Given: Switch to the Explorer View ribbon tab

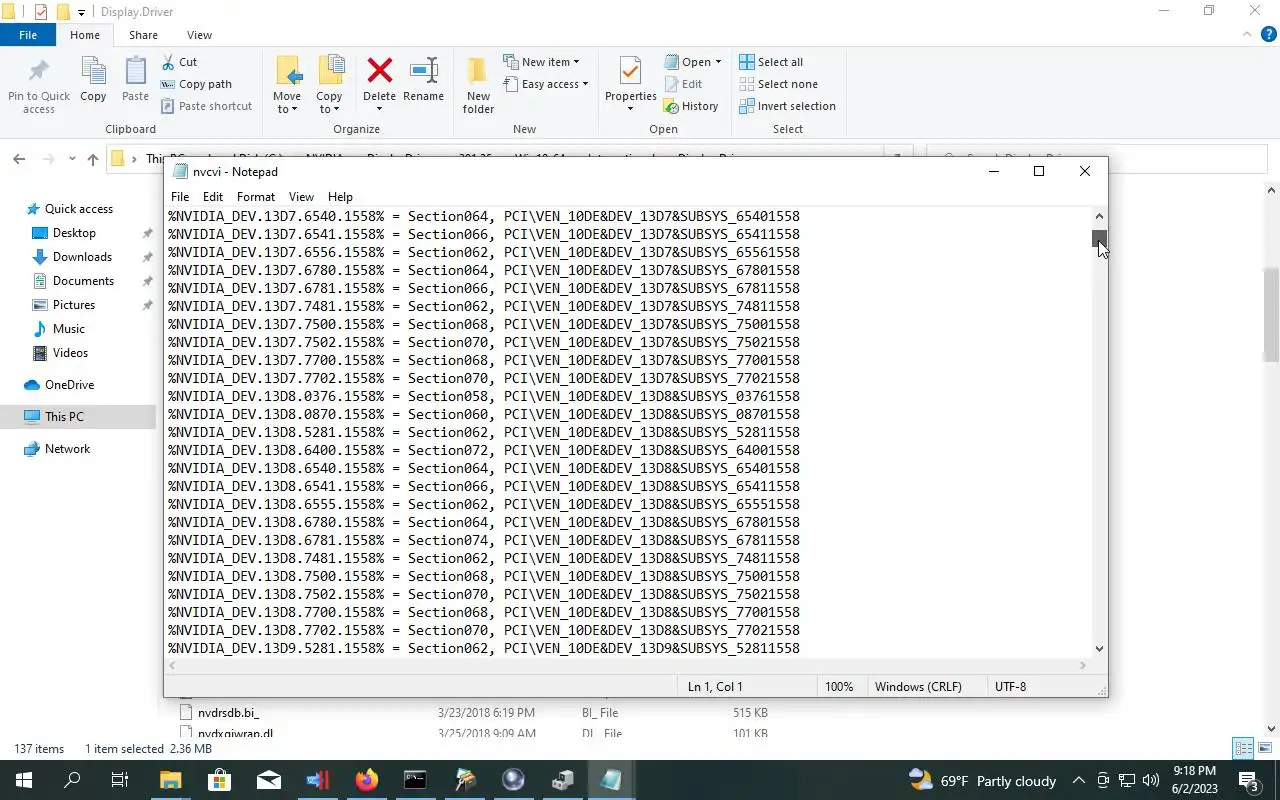Looking at the screenshot, I should 199,35.
